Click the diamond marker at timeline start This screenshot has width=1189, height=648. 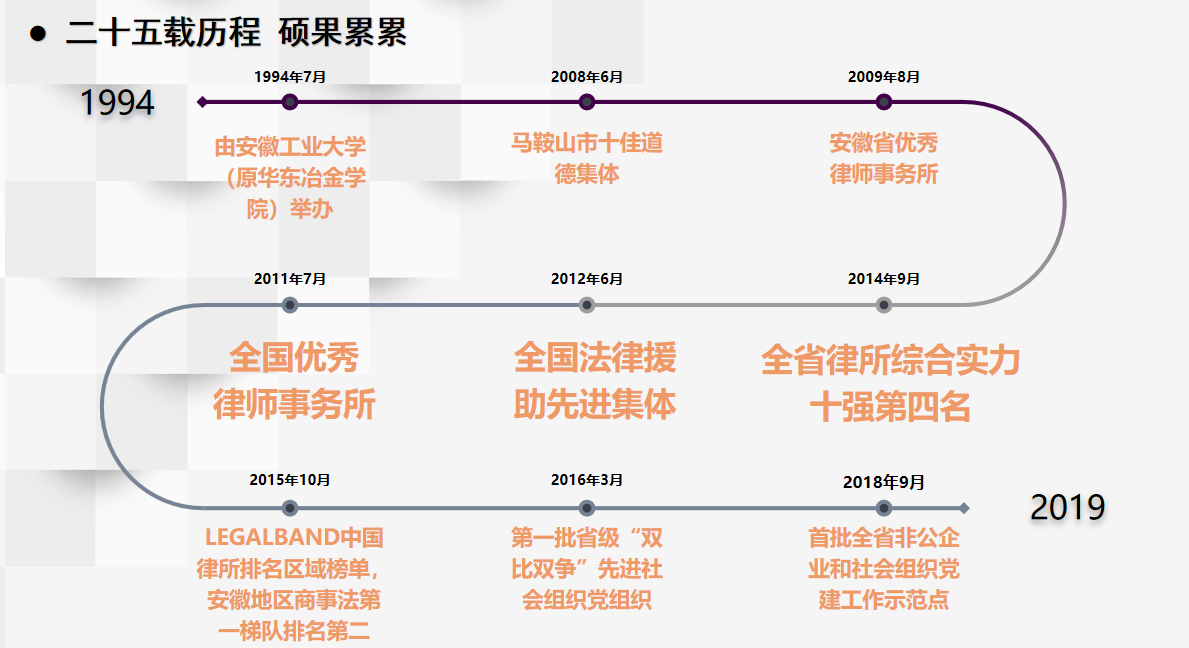pyautogui.click(x=202, y=102)
